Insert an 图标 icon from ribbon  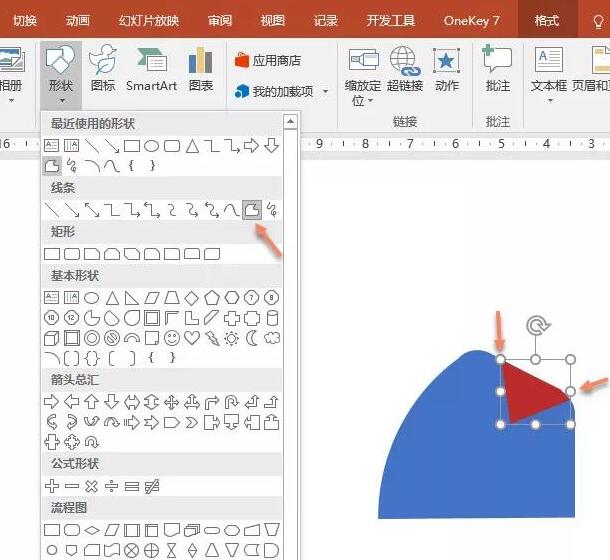tap(102, 68)
